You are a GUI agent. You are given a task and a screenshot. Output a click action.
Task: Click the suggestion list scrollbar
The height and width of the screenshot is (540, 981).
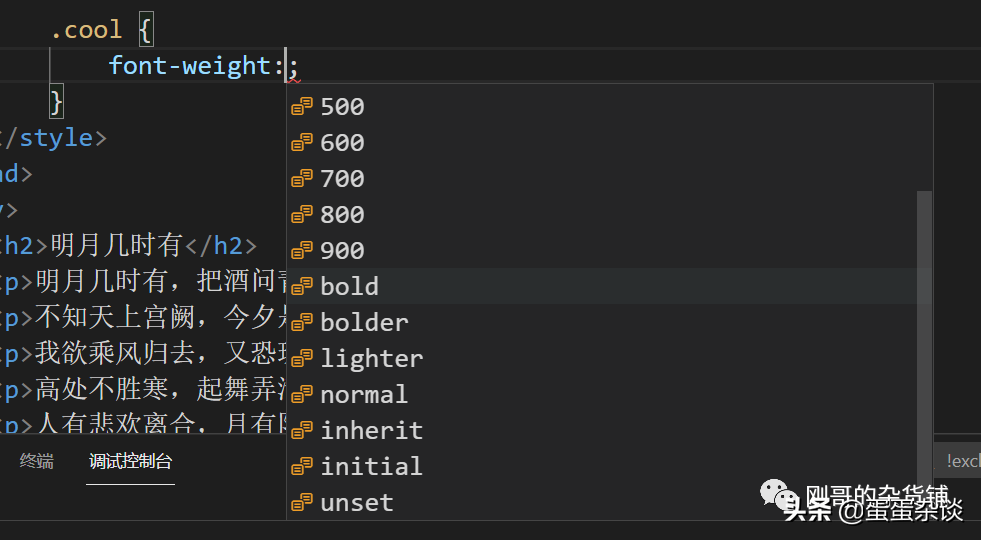(924, 320)
